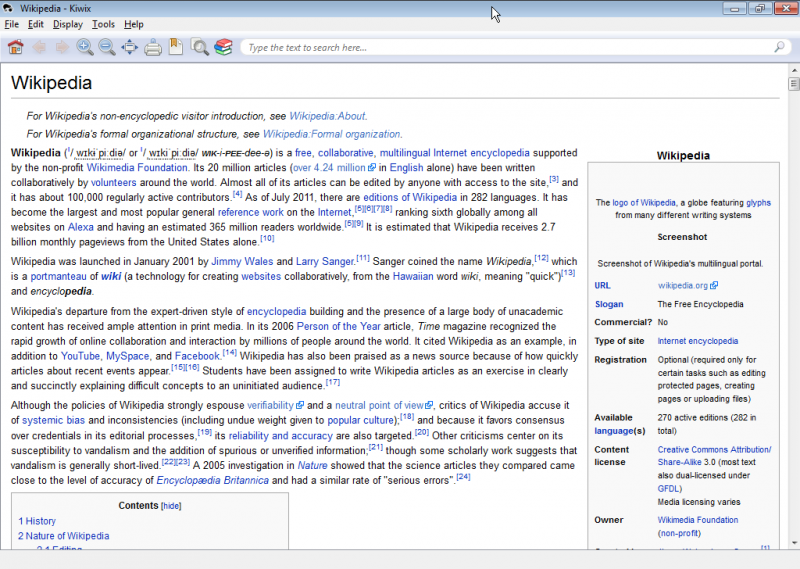Follow the portmanteau link
The image size is (800, 569).
click(58, 277)
